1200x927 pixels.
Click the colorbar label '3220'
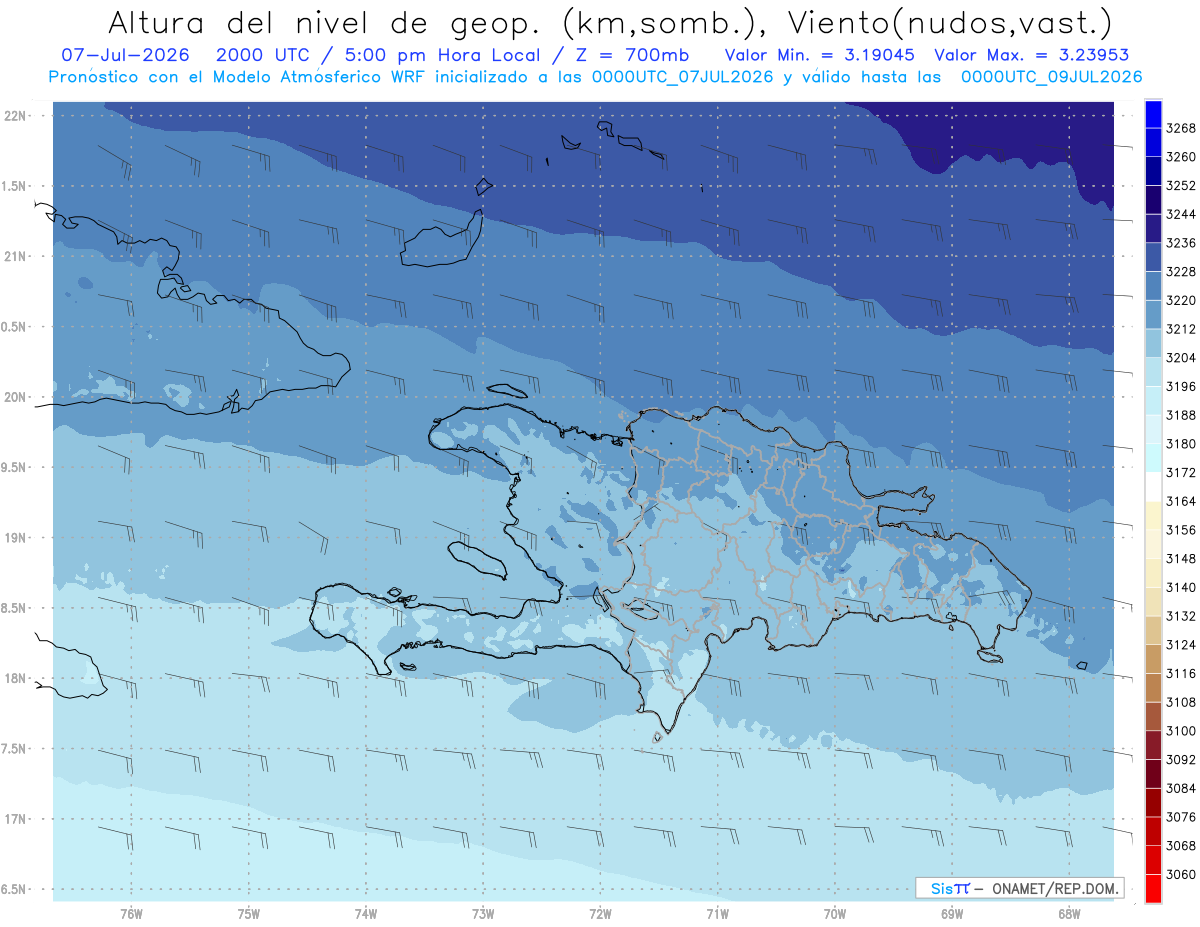[1181, 300]
